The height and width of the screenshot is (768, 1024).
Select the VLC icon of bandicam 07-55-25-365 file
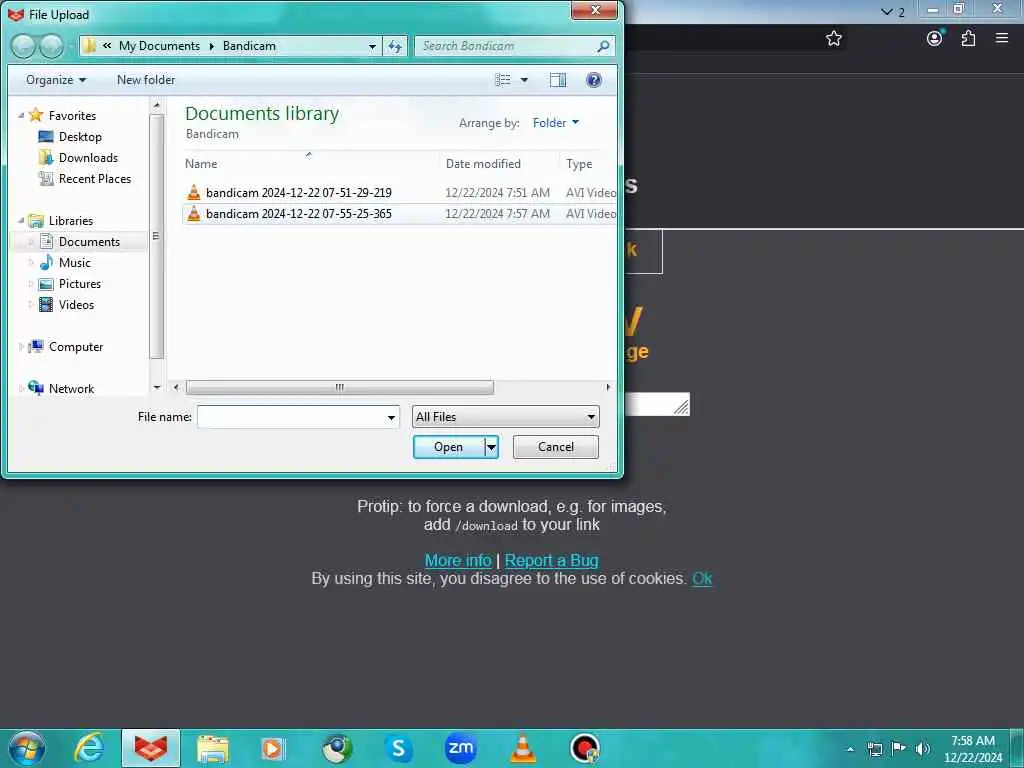tap(193, 213)
